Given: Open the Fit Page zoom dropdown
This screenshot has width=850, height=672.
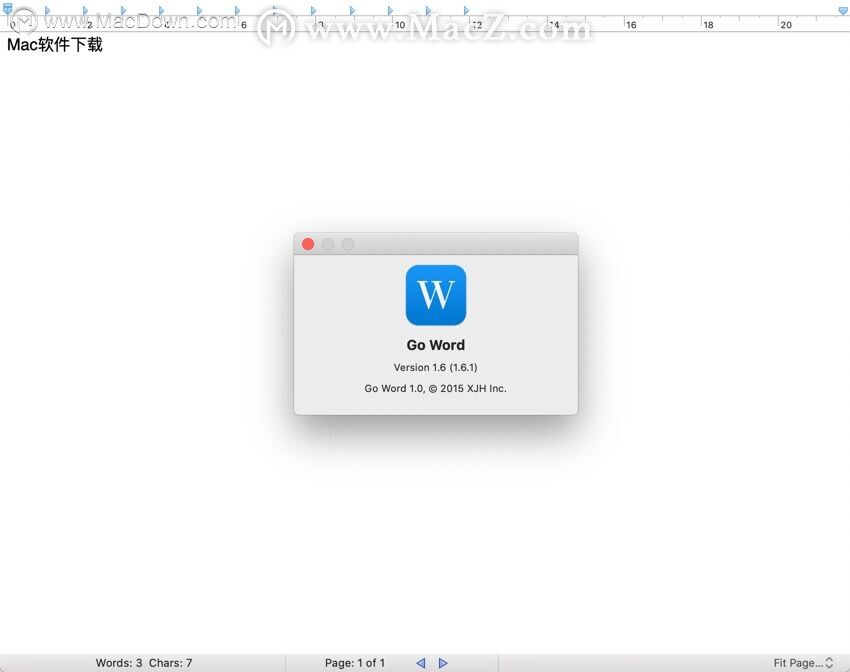Looking at the screenshot, I should 803,663.
